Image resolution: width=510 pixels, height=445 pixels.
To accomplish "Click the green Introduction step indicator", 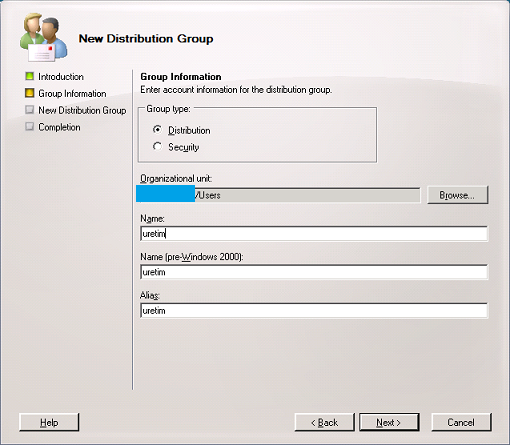I will click(x=30, y=76).
